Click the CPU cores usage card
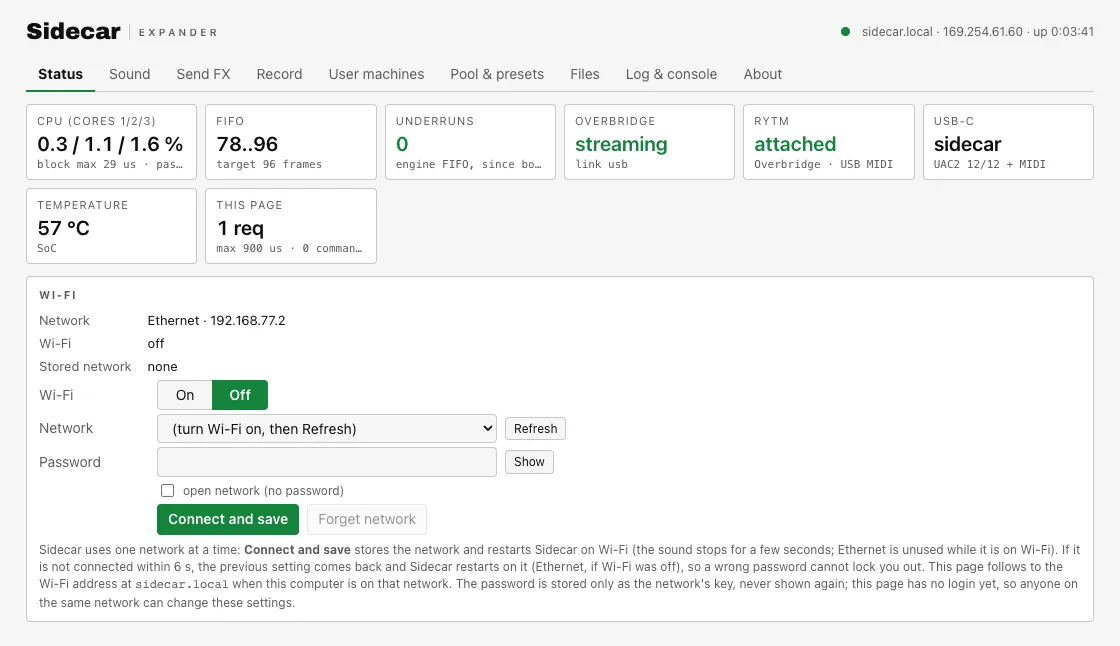This screenshot has width=1120, height=646. coord(111,142)
